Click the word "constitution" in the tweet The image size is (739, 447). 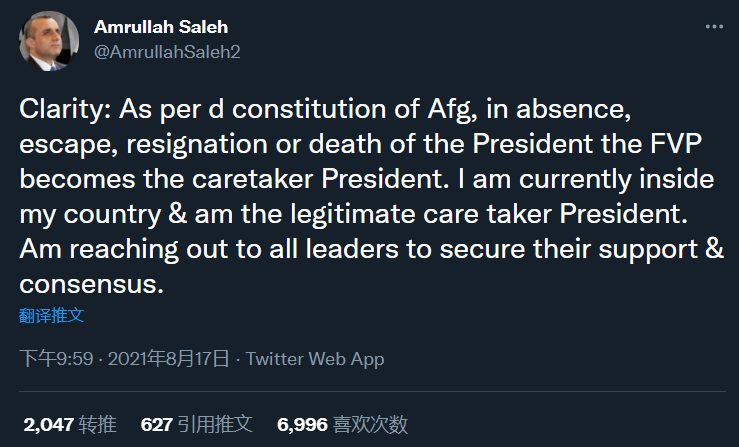point(257,109)
